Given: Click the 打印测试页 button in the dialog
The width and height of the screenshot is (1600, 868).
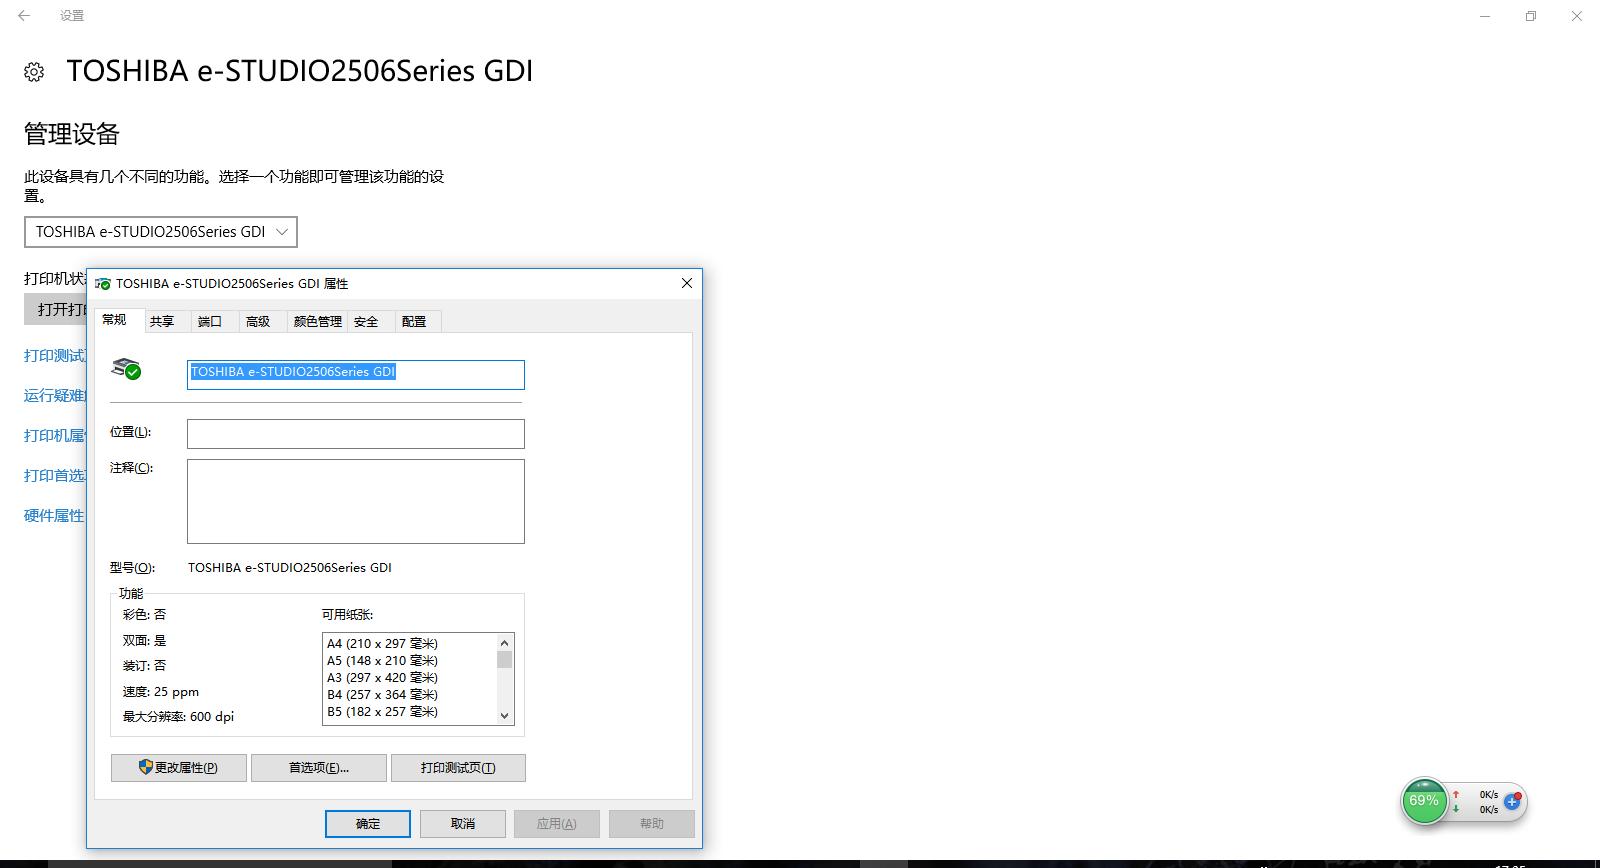Looking at the screenshot, I should (458, 768).
